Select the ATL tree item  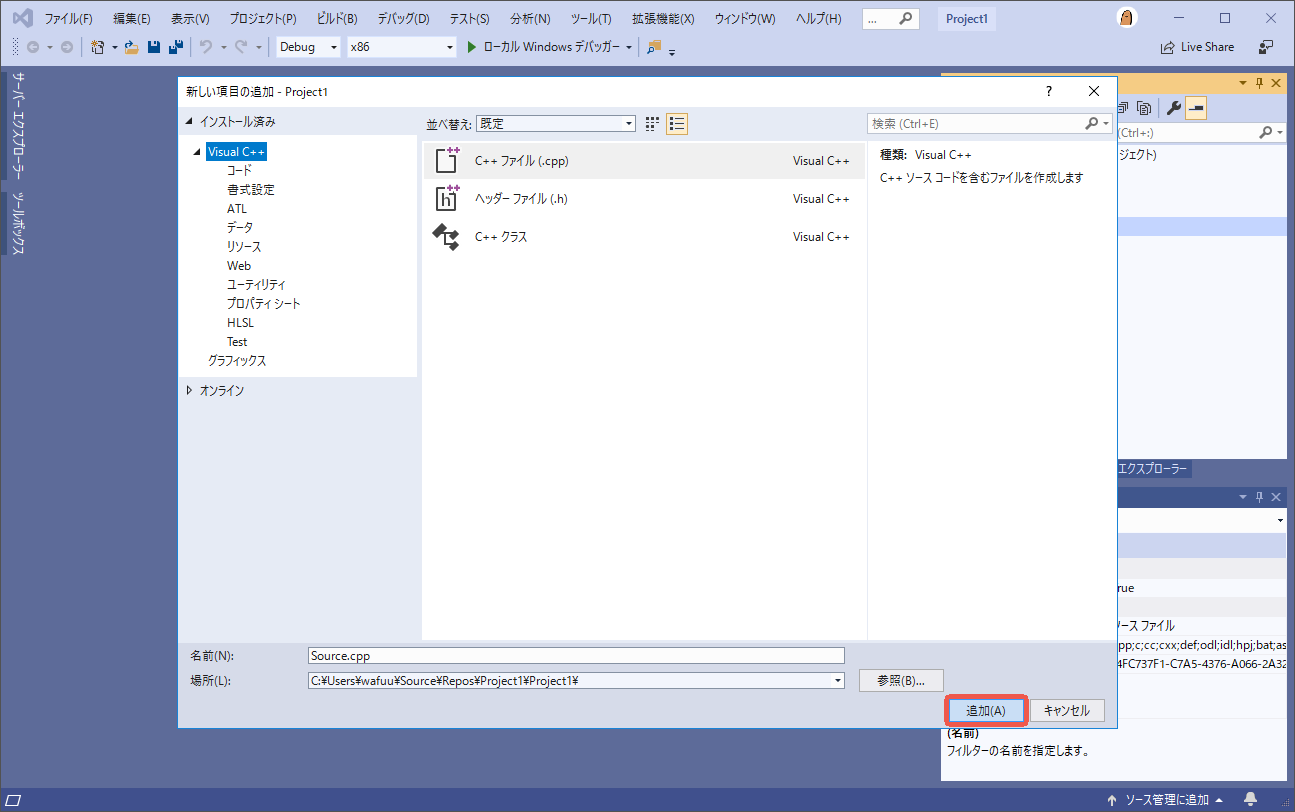tap(237, 209)
